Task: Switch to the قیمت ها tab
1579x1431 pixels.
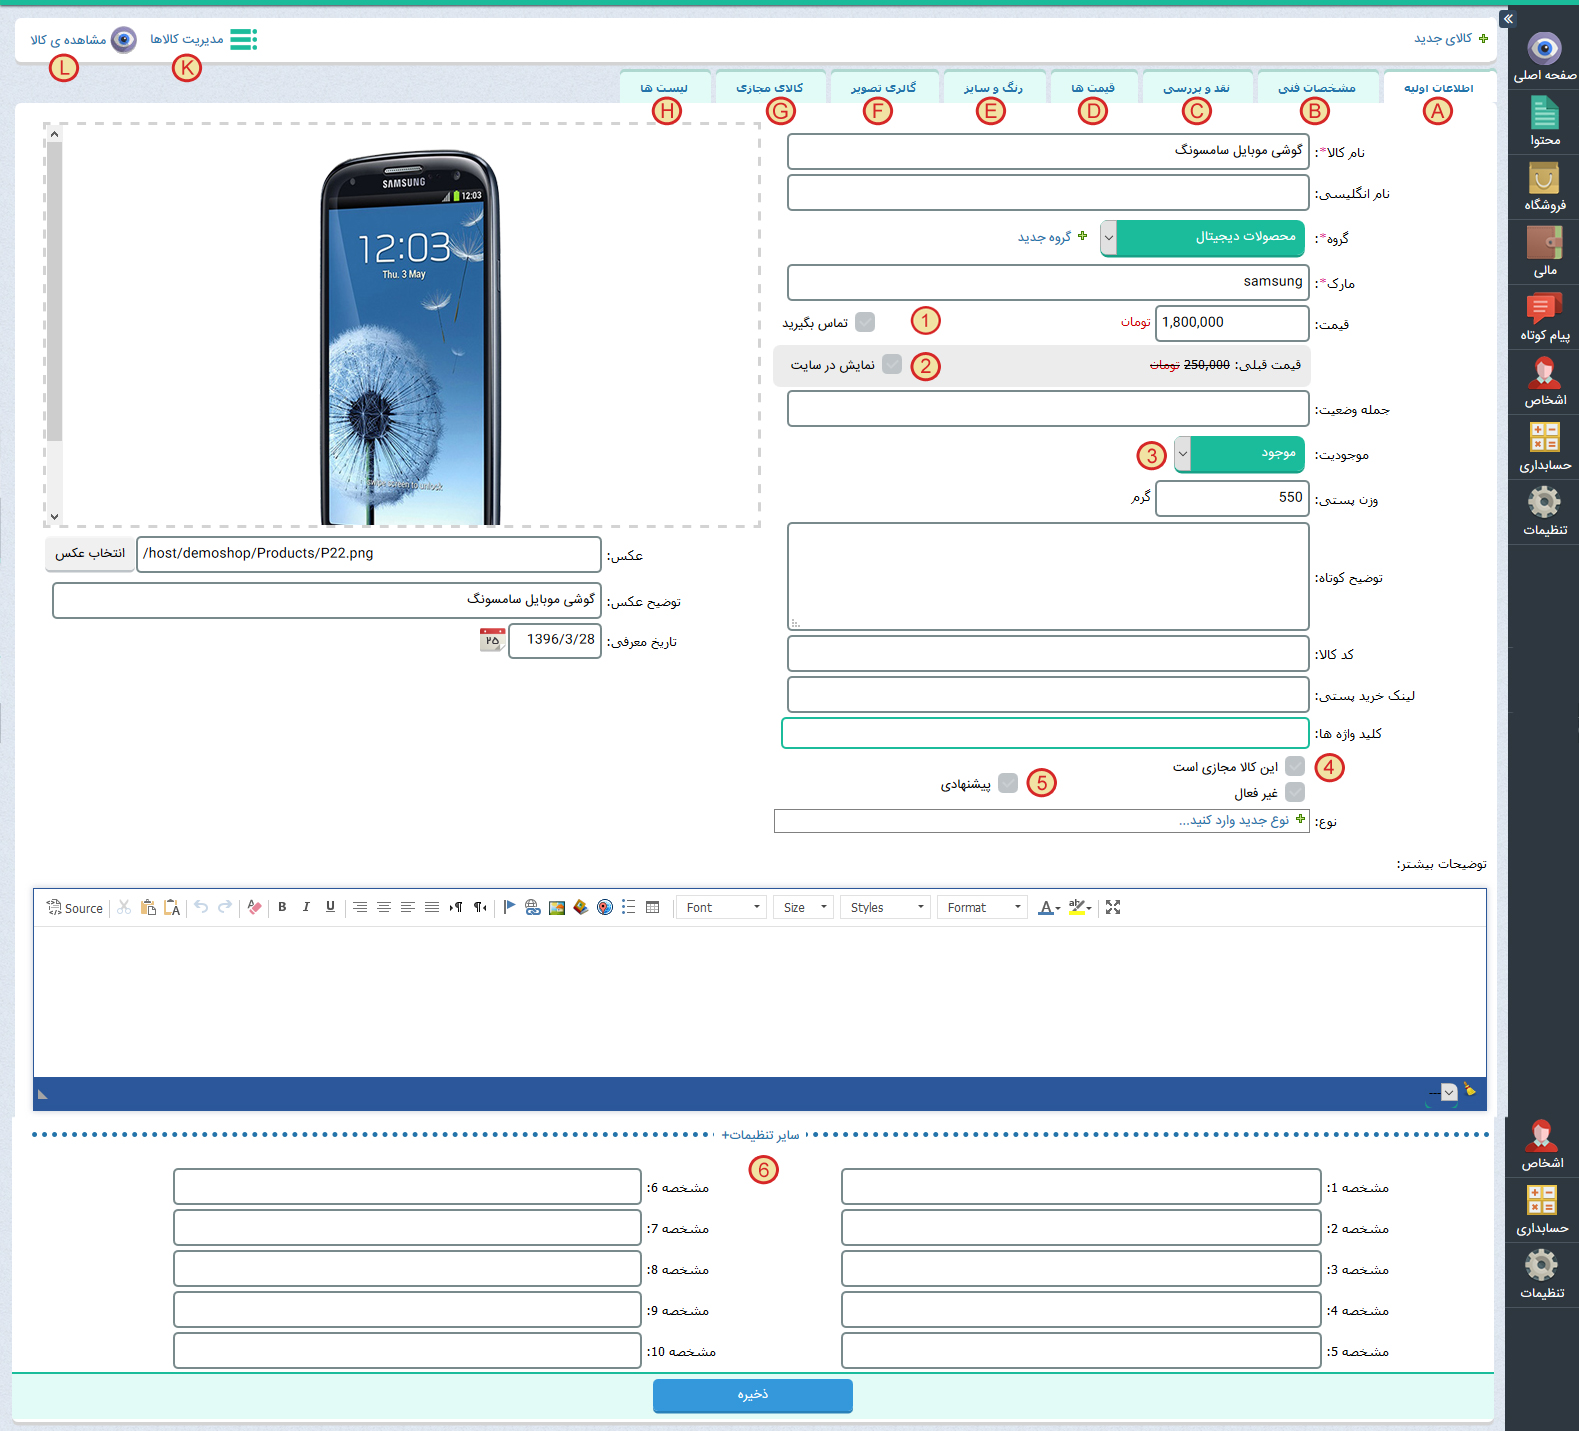Action: click(1093, 88)
